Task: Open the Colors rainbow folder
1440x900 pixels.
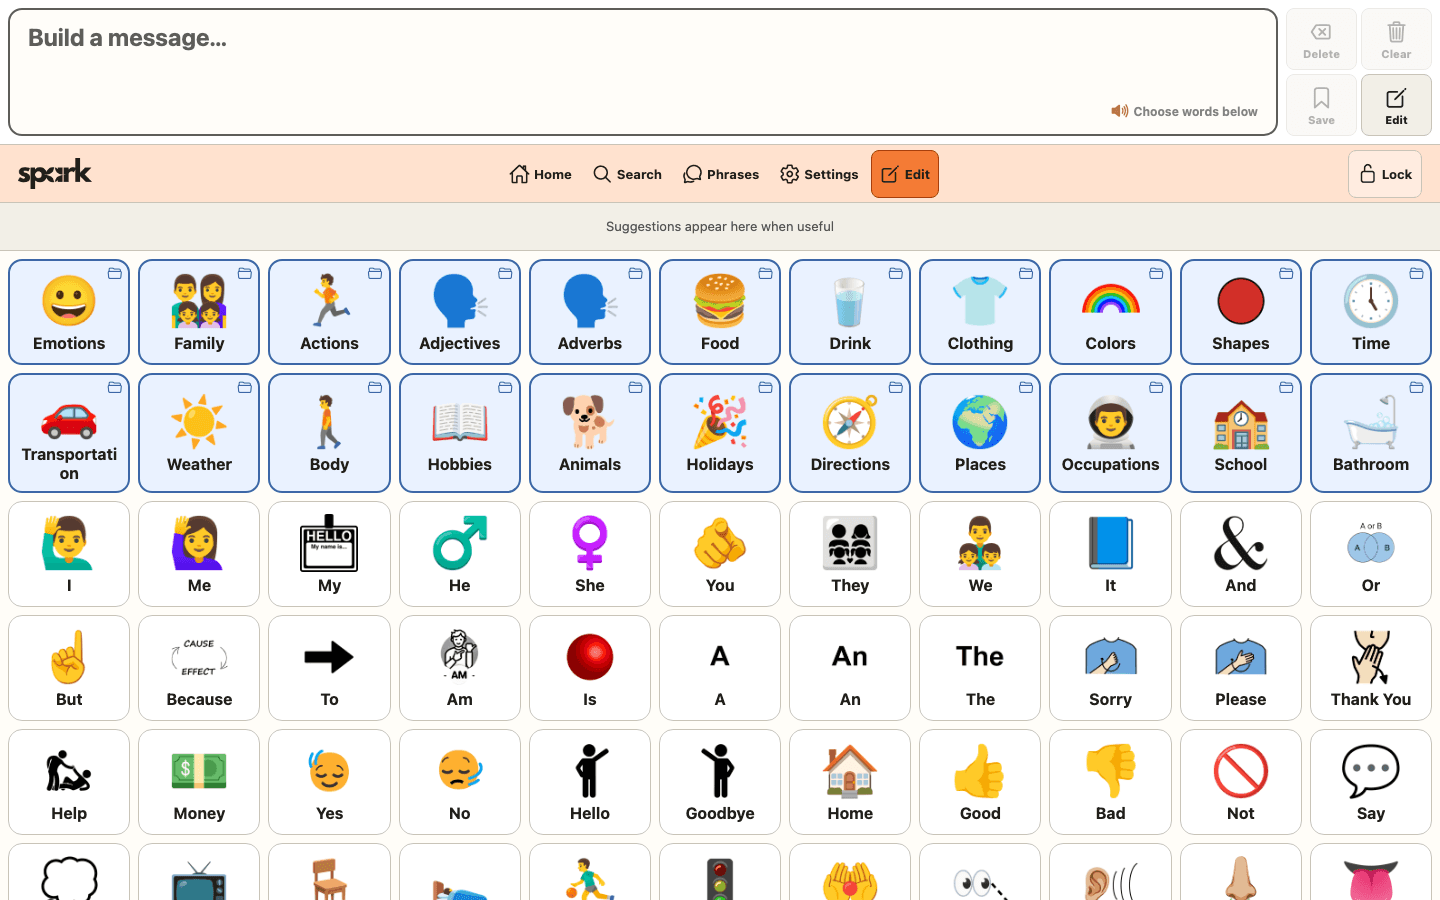Action: click(x=1110, y=312)
